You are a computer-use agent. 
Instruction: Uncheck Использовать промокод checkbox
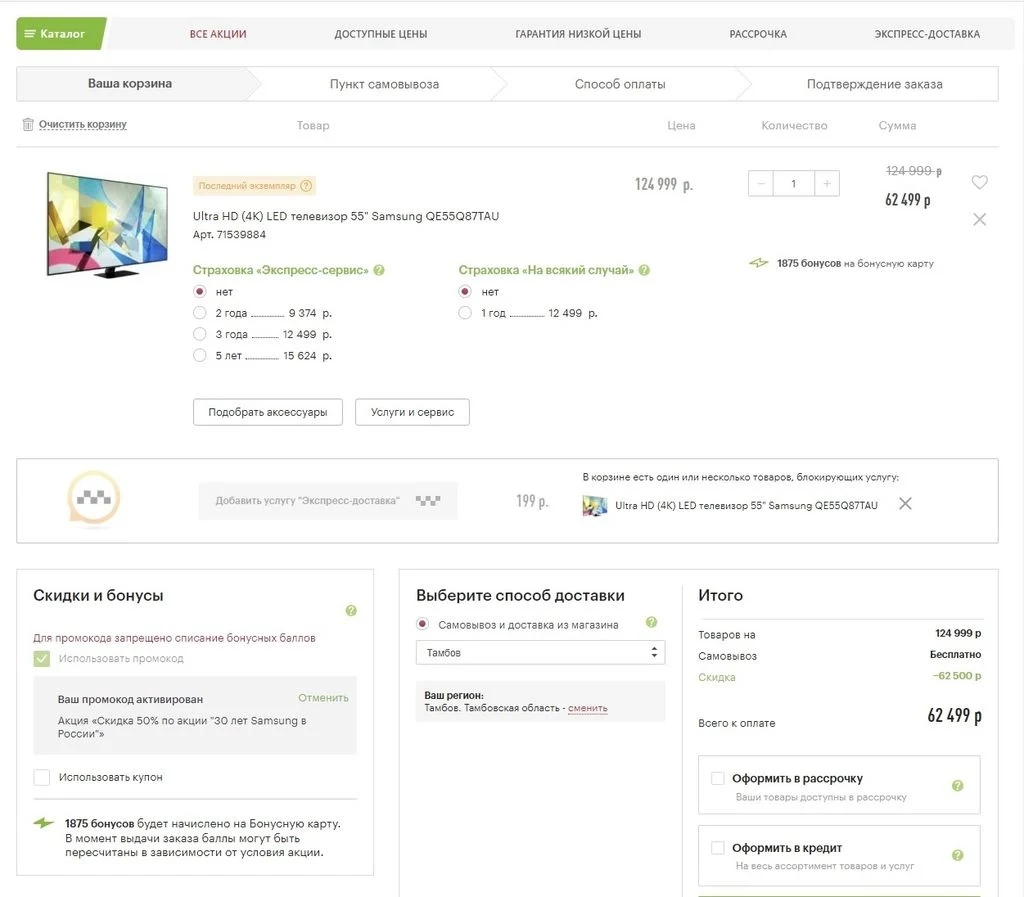click(x=42, y=658)
